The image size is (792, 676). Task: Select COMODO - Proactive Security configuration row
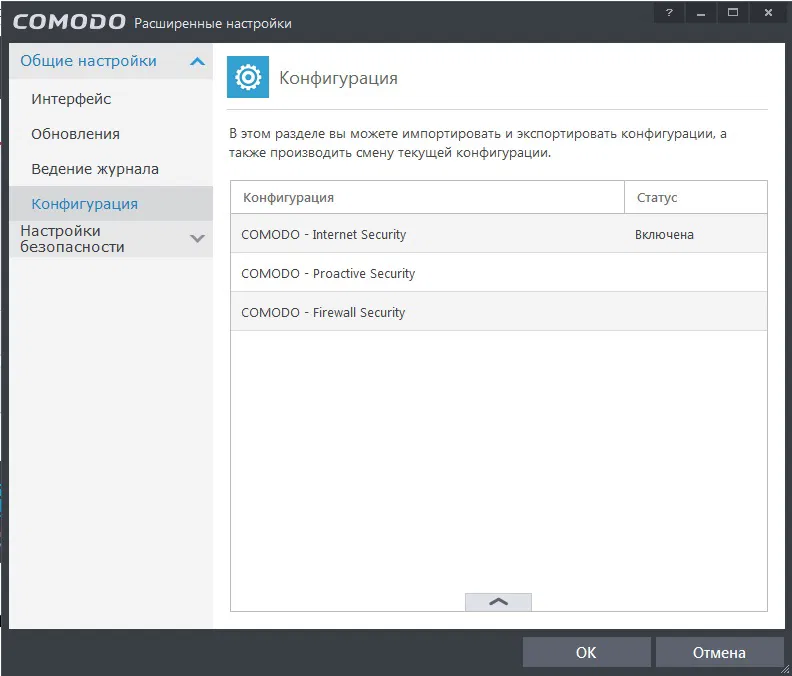[499, 273]
